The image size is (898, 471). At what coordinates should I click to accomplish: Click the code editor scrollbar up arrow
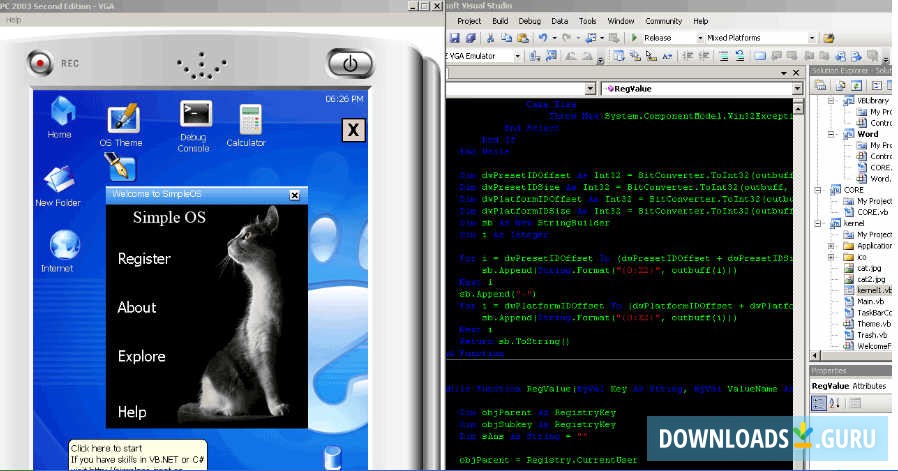[798, 108]
